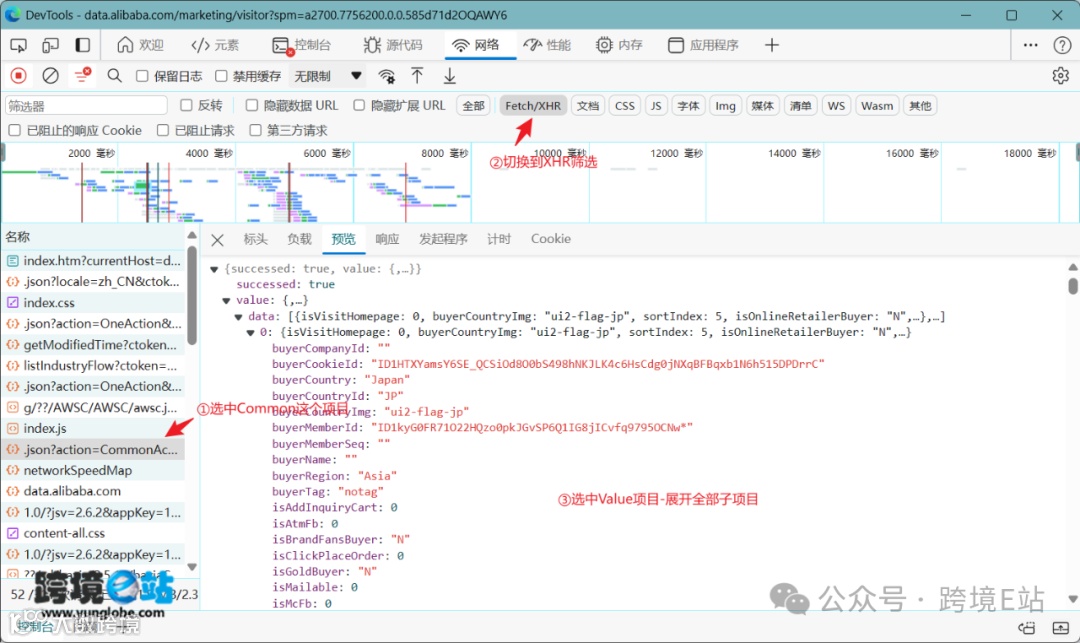The width and height of the screenshot is (1080, 643).
Task: Open the 源代码 tab
Action: pyautogui.click(x=393, y=45)
